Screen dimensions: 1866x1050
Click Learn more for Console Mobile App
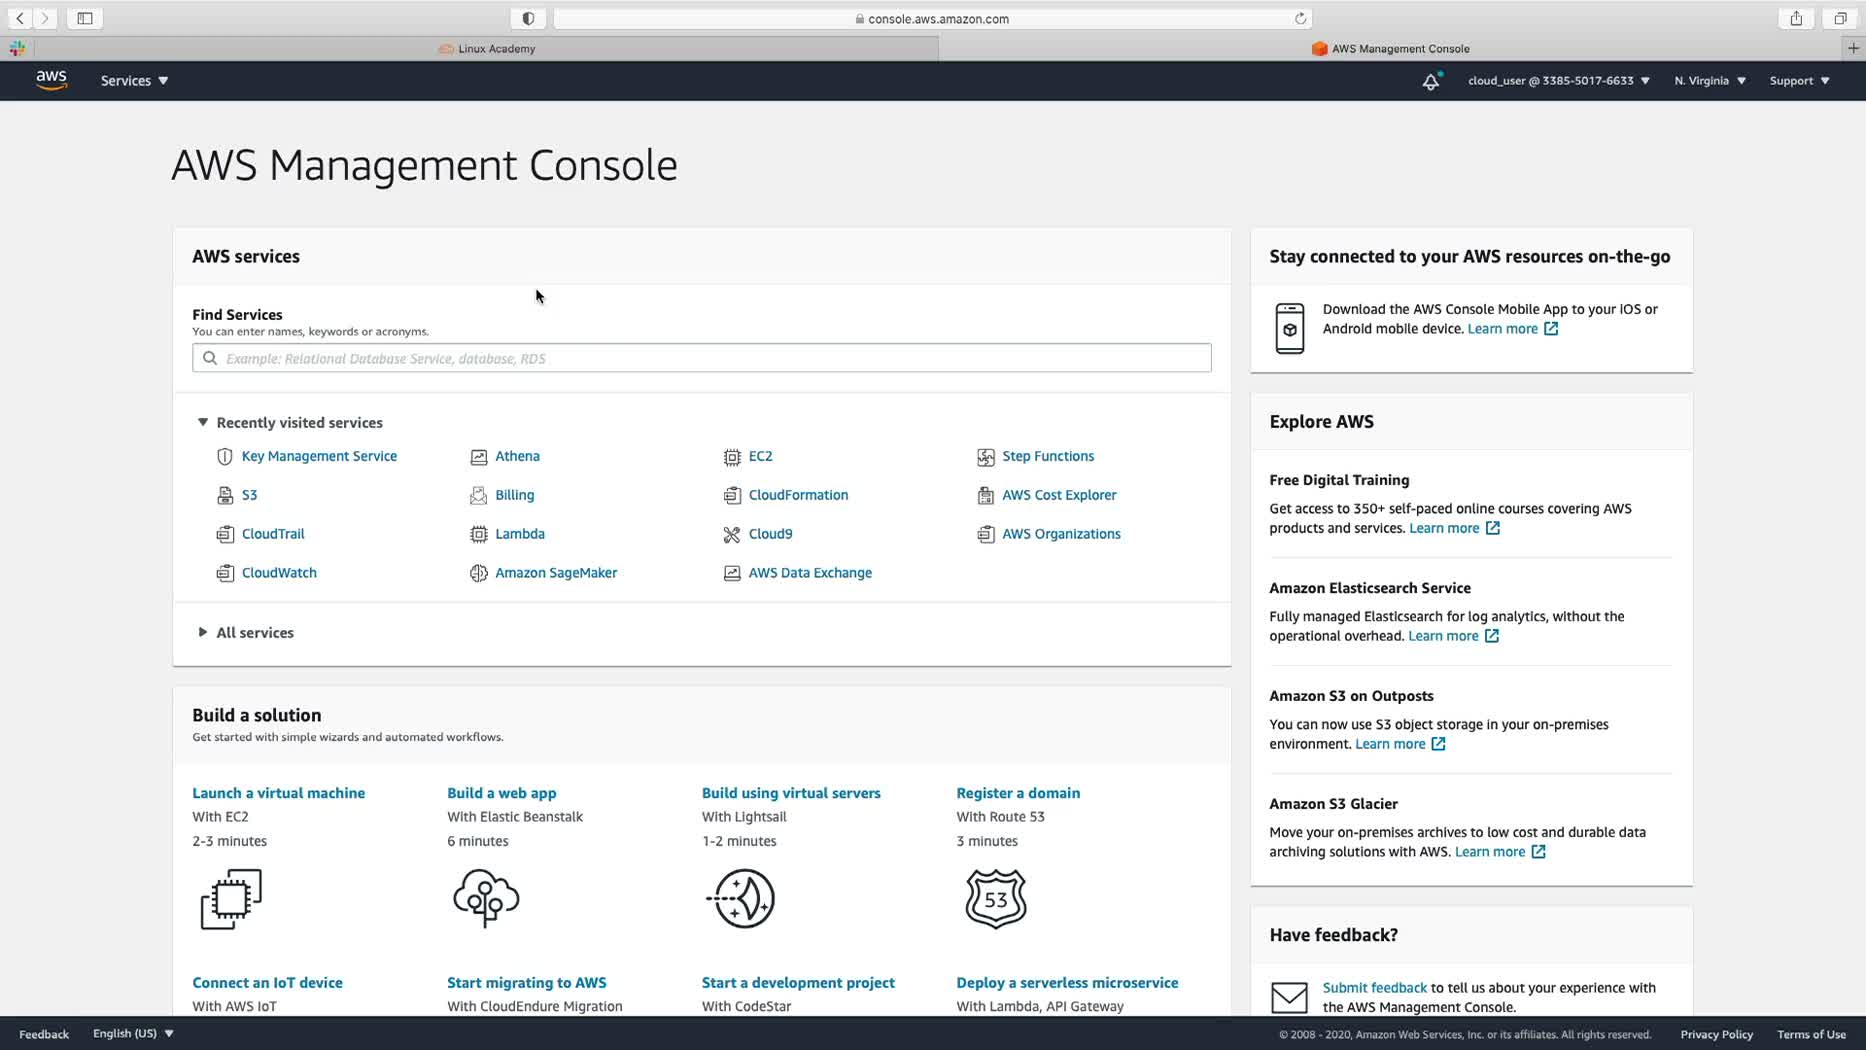coord(1513,329)
